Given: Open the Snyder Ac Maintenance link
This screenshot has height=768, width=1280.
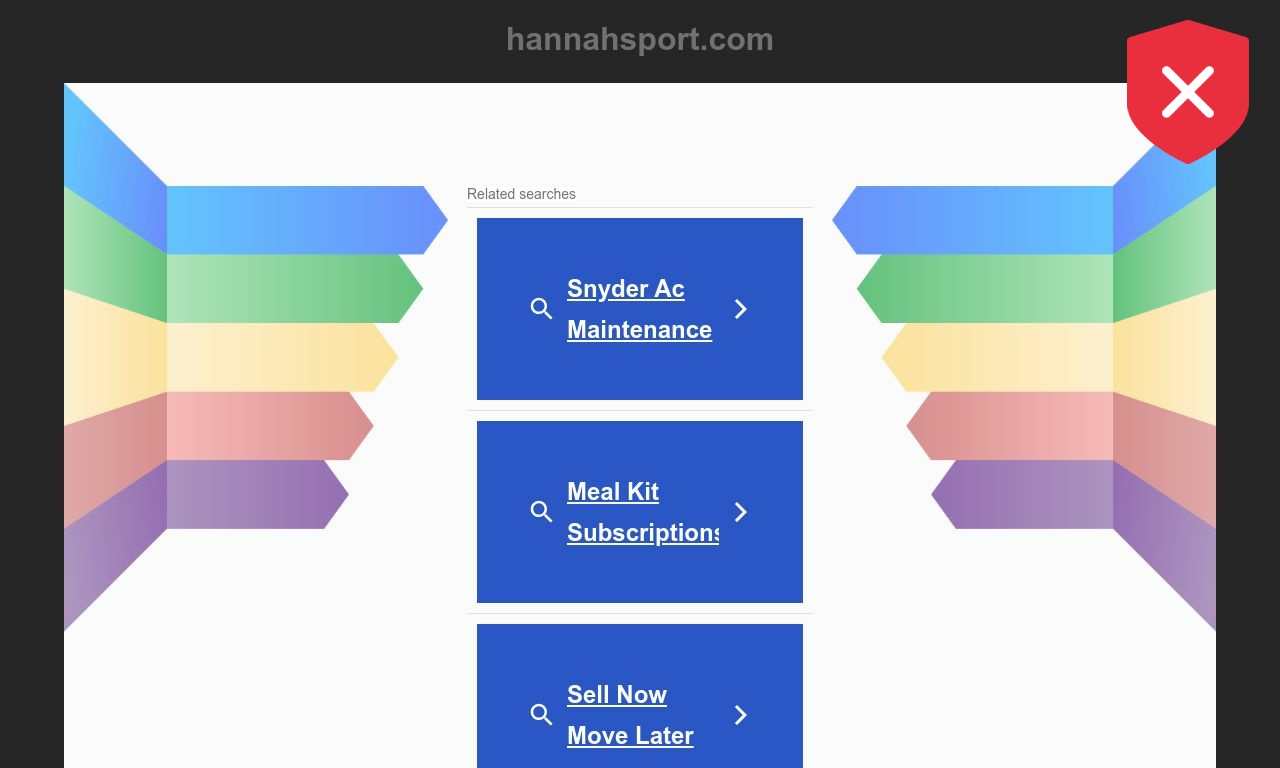Looking at the screenshot, I should pos(639,309).
